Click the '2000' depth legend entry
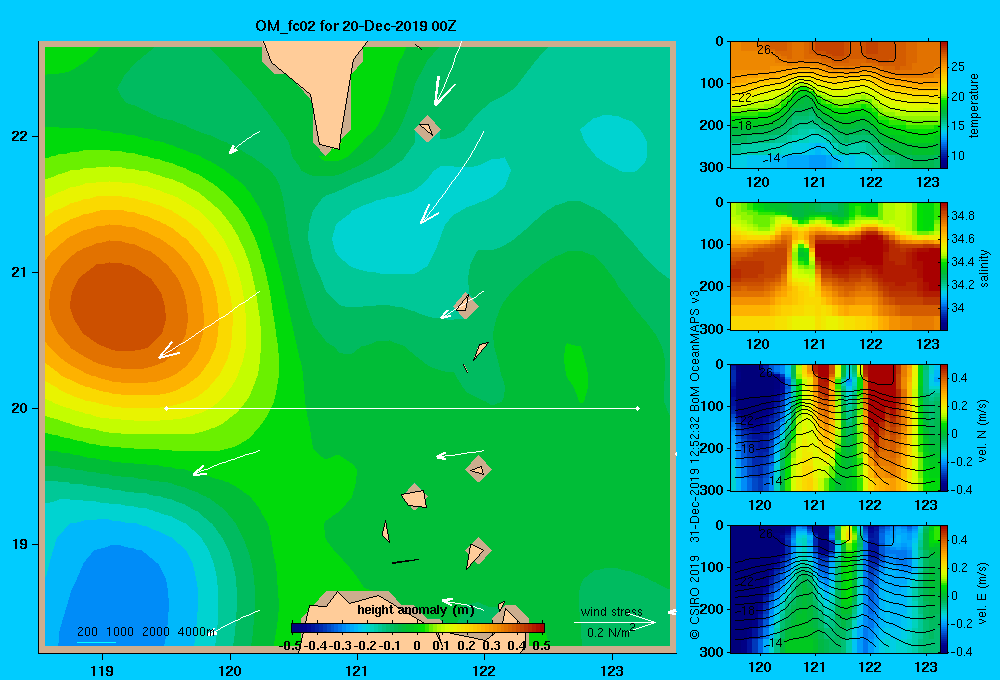The height and width of the screenshot is (680, 1000). 156,632
